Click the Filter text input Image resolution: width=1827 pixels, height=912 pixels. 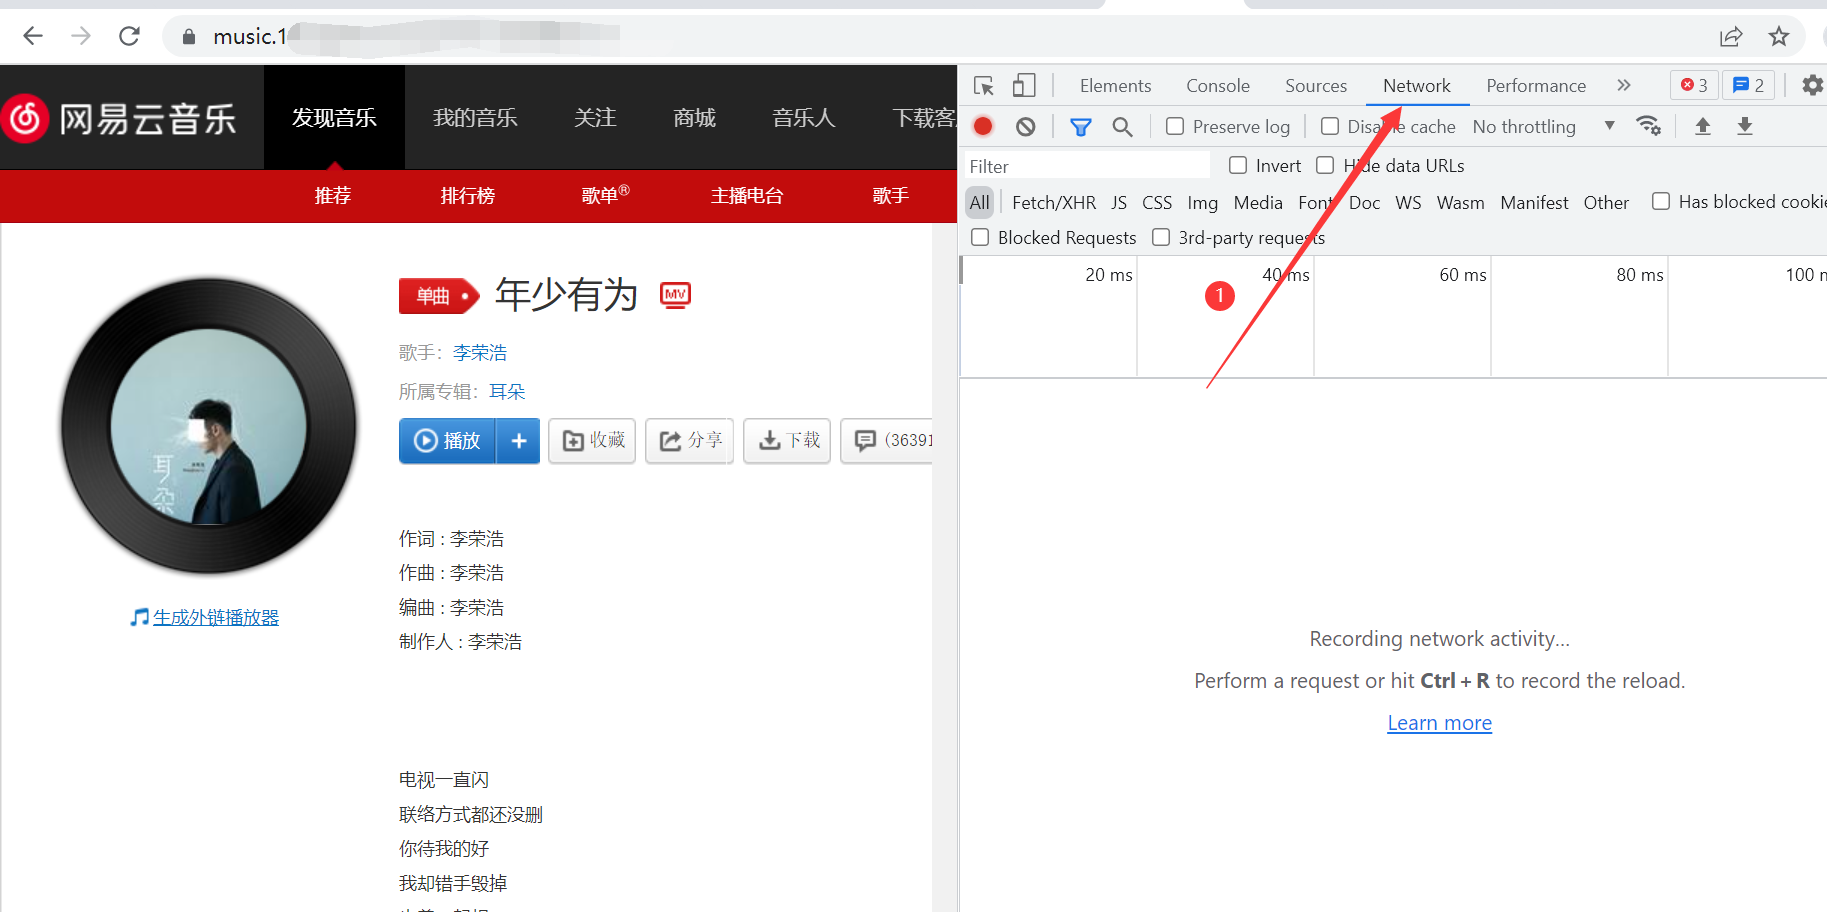1087,166
